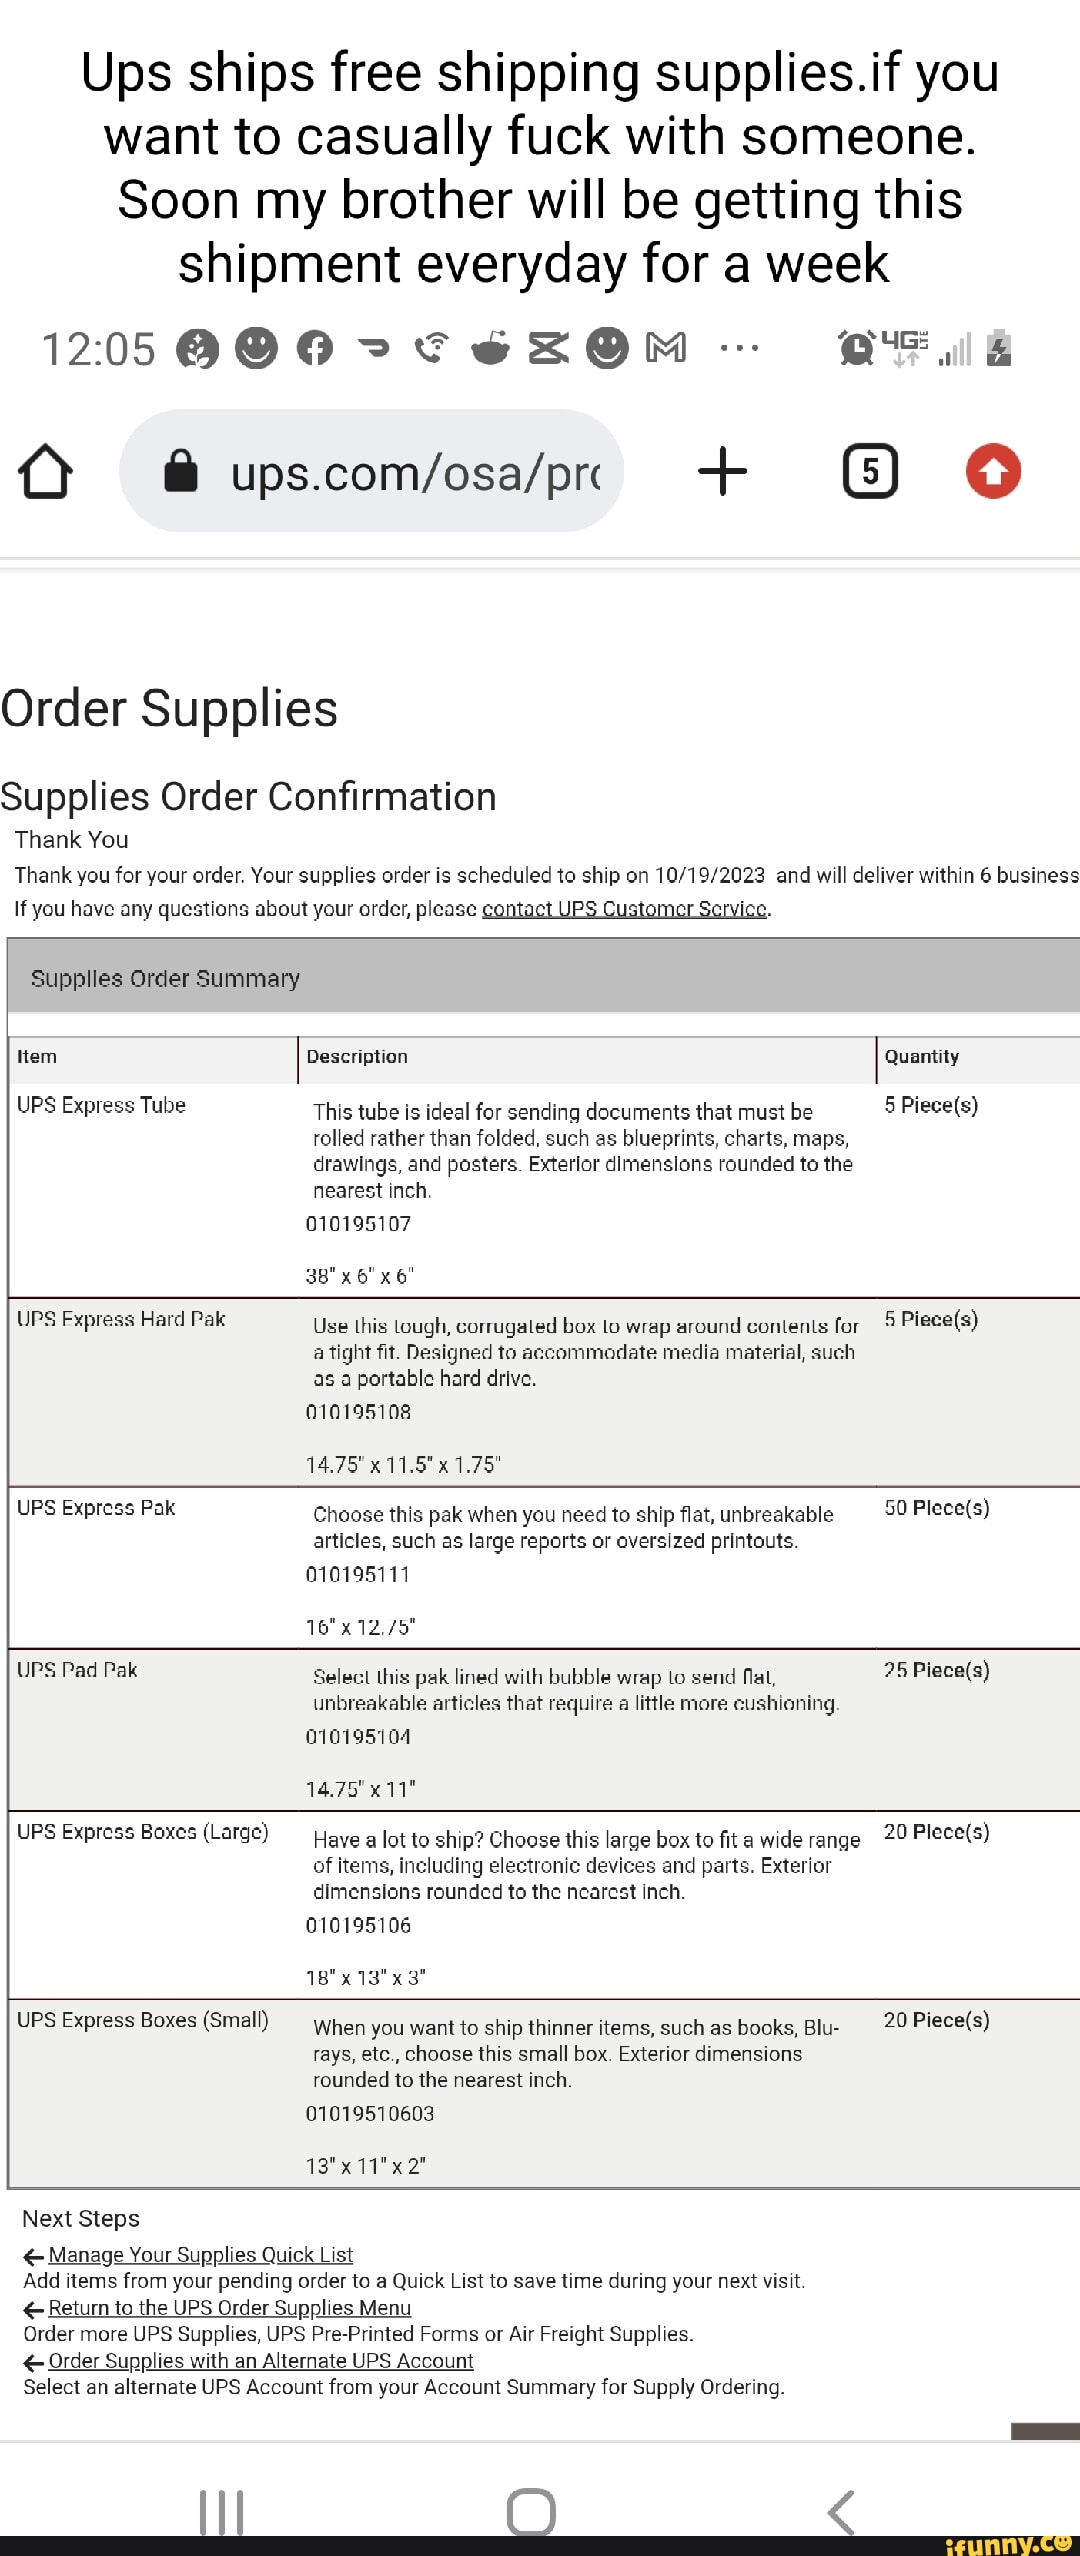Open a new tab with the plus icon
Image resolution: width=1080 pixels, height=2556 pixels.
pyautogui.click(x=723, y=470)
